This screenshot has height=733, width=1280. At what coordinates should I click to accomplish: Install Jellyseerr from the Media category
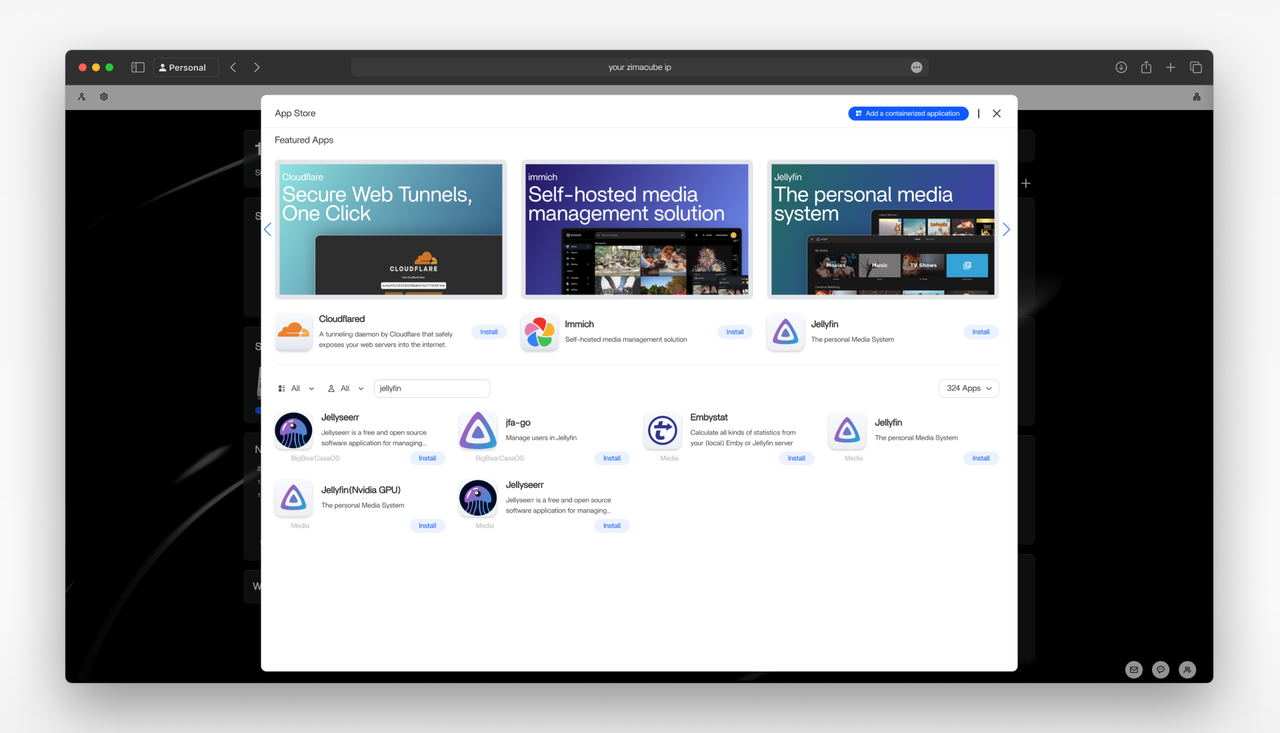click(x=612, y=525)
